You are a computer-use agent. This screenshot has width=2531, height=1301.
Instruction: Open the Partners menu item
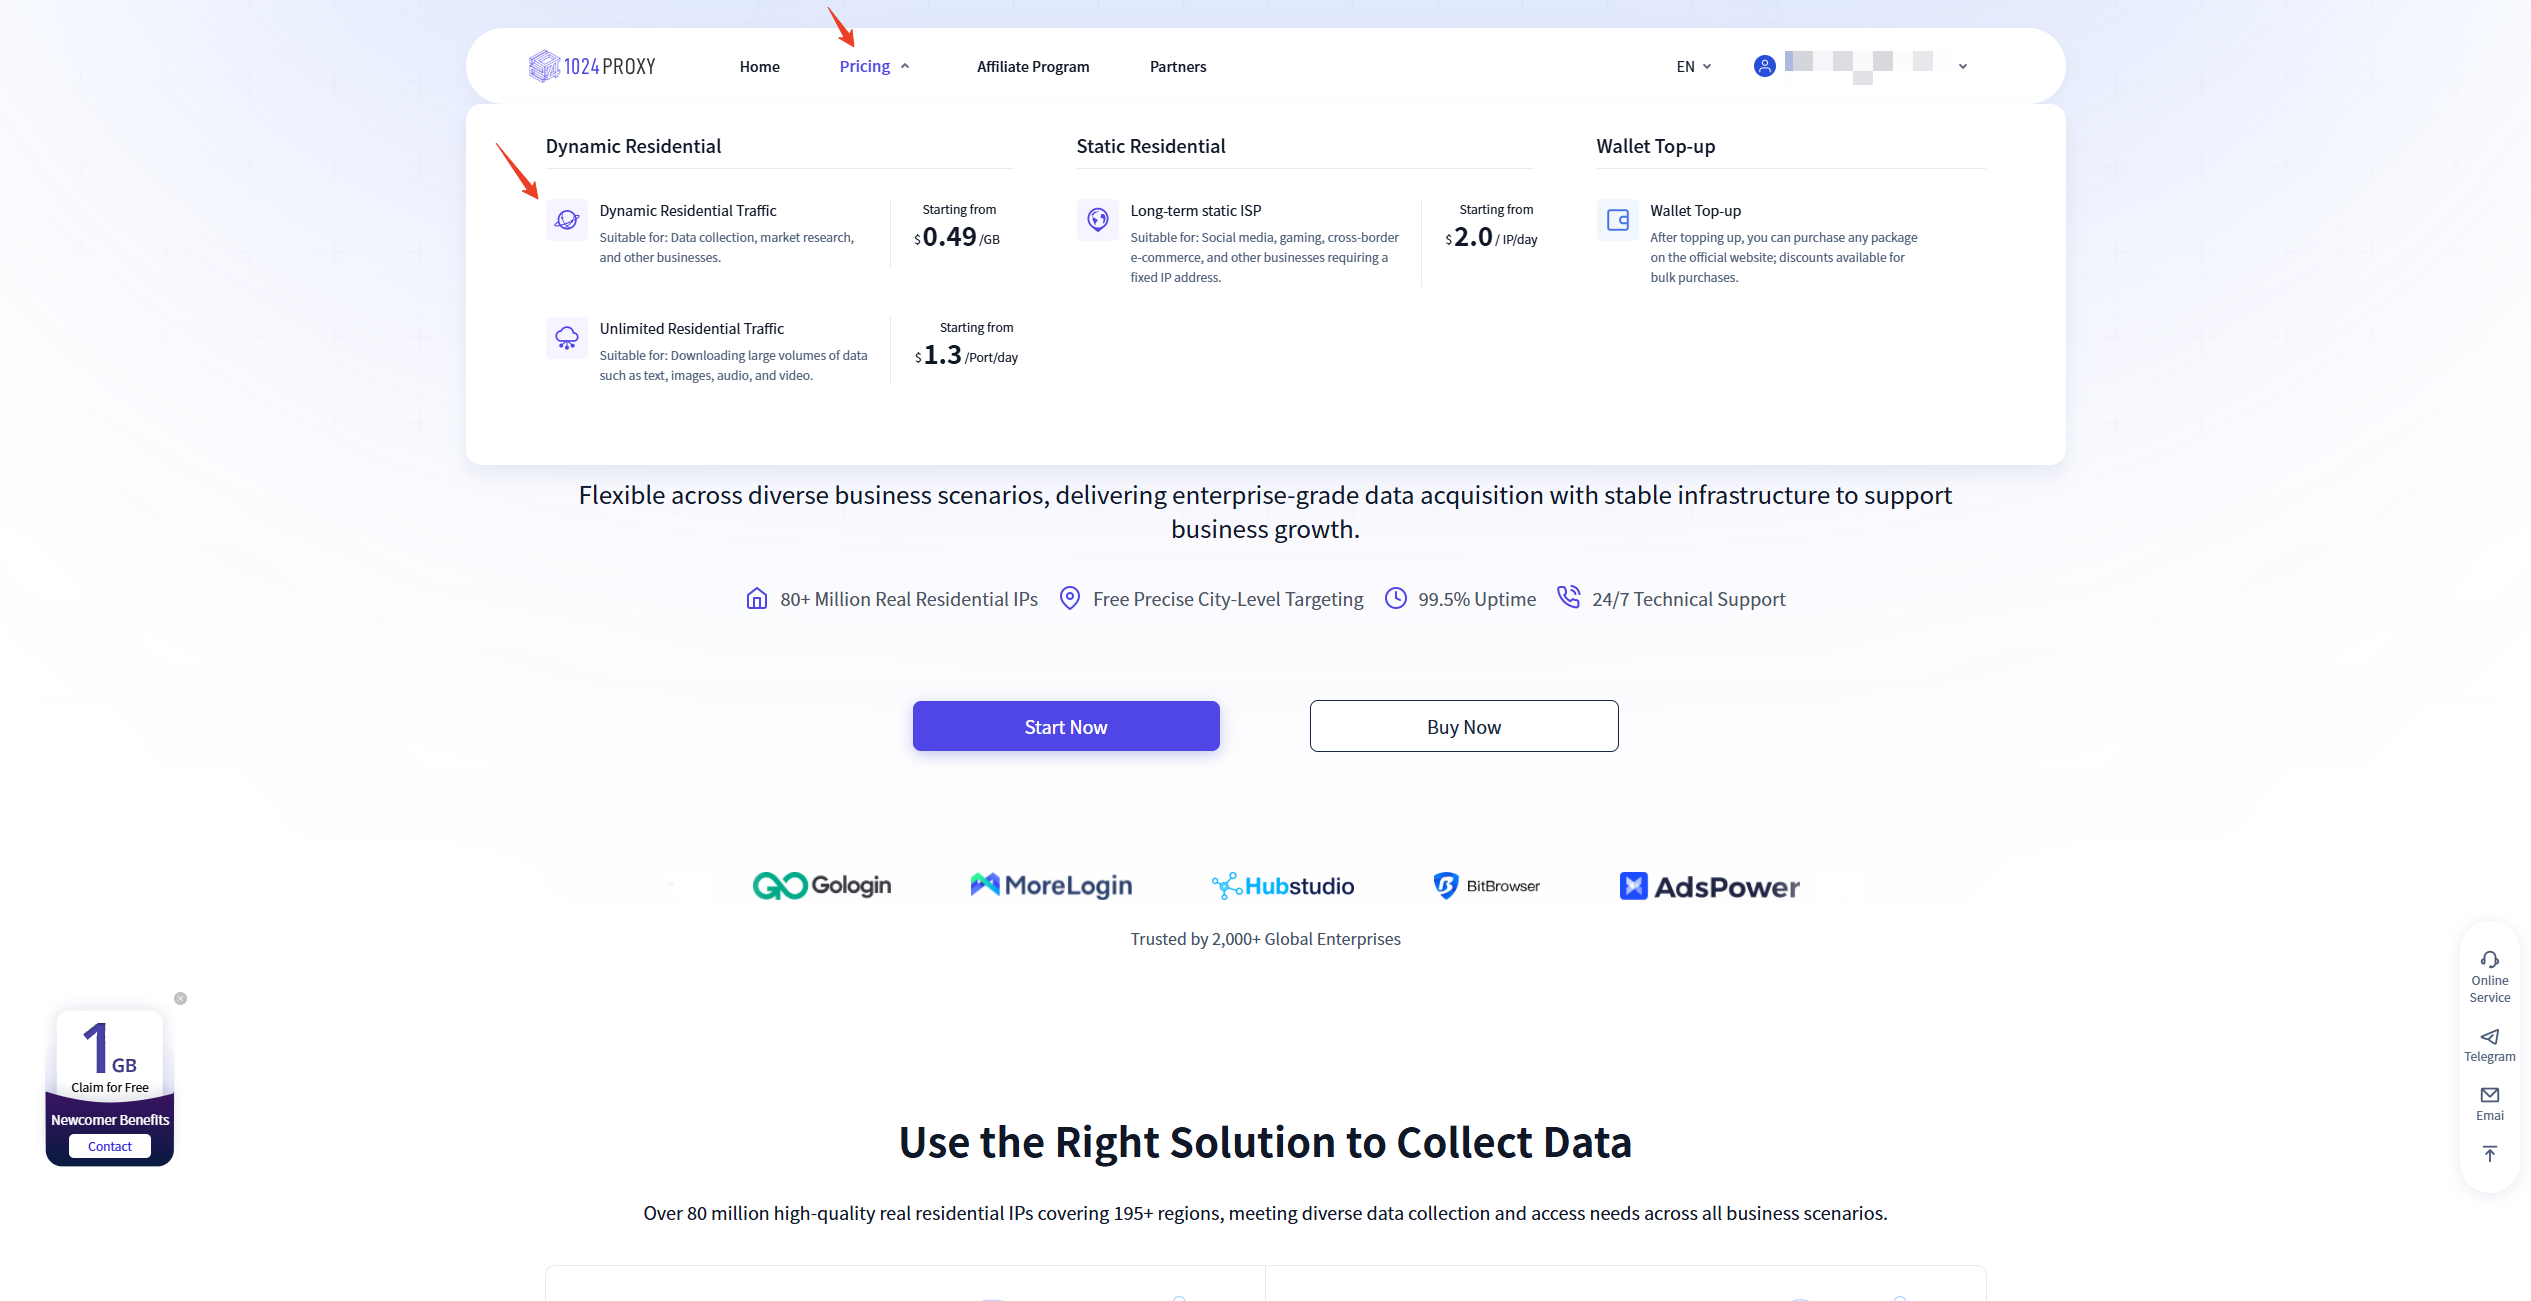[x=1177, y=66]
